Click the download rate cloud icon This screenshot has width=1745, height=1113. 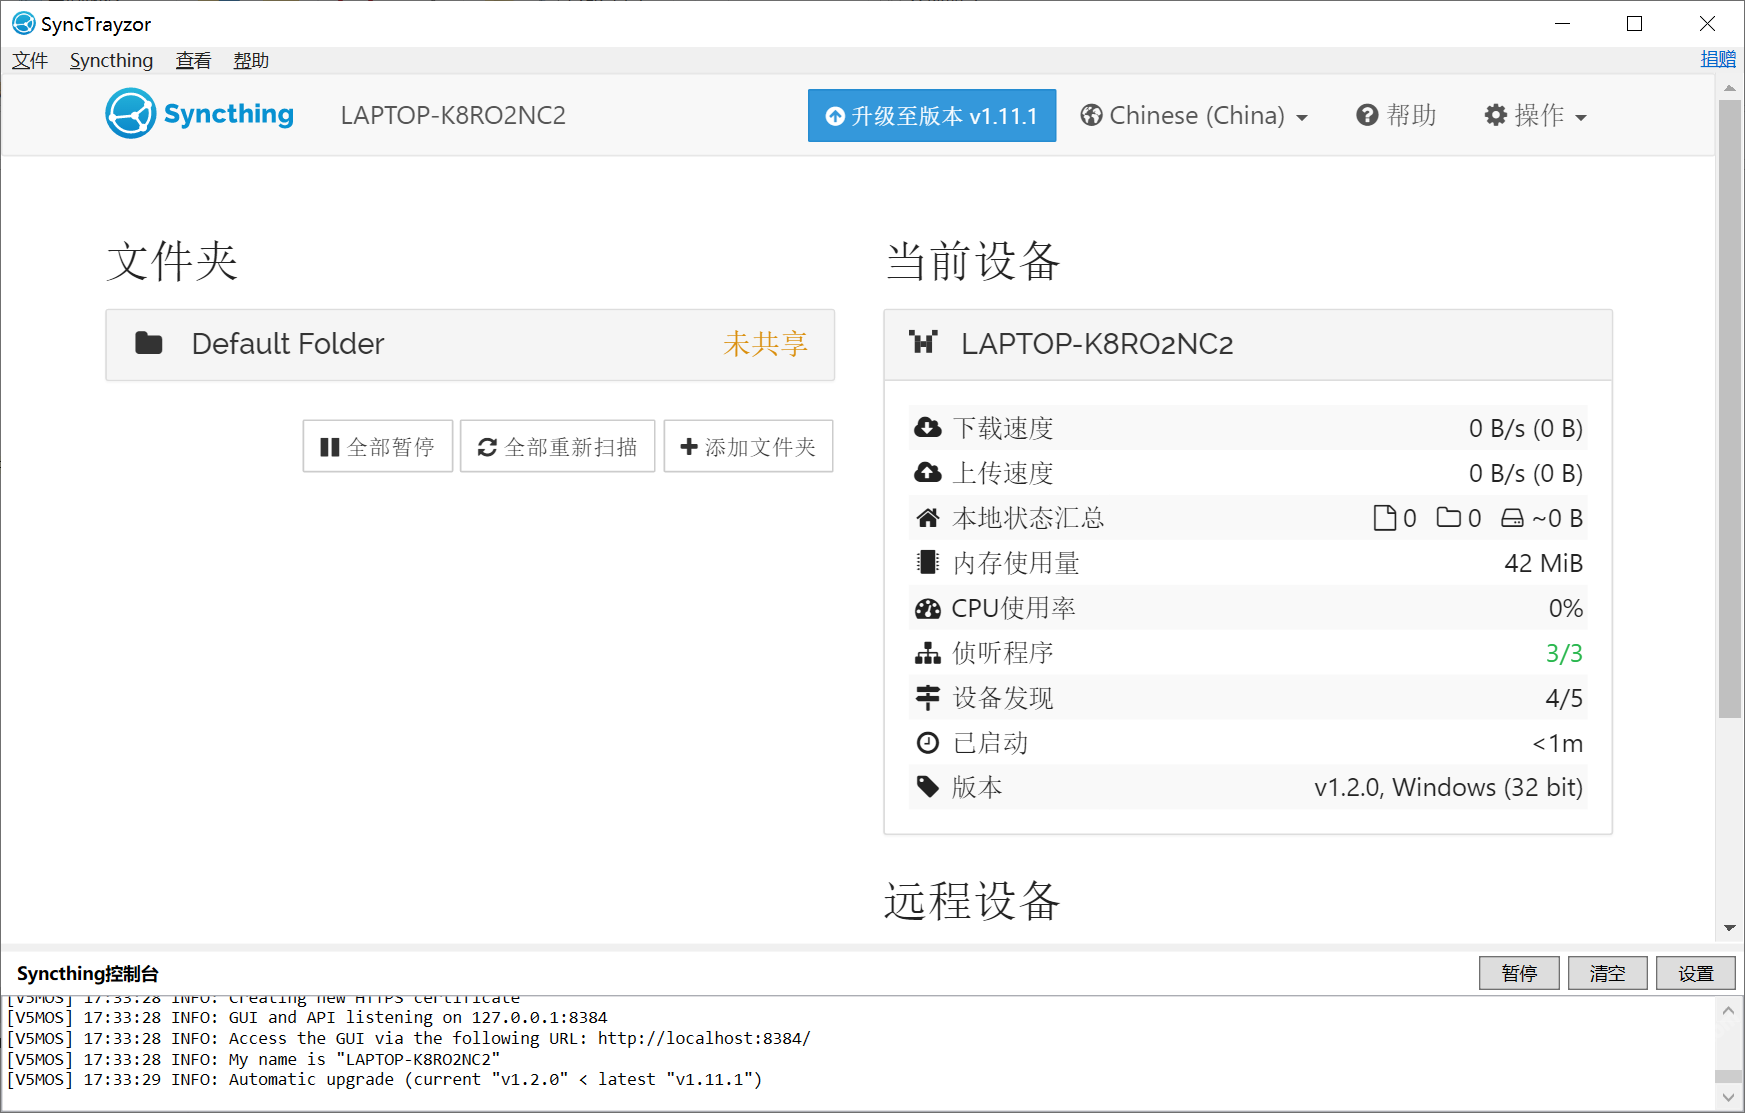tap(928, 428)
